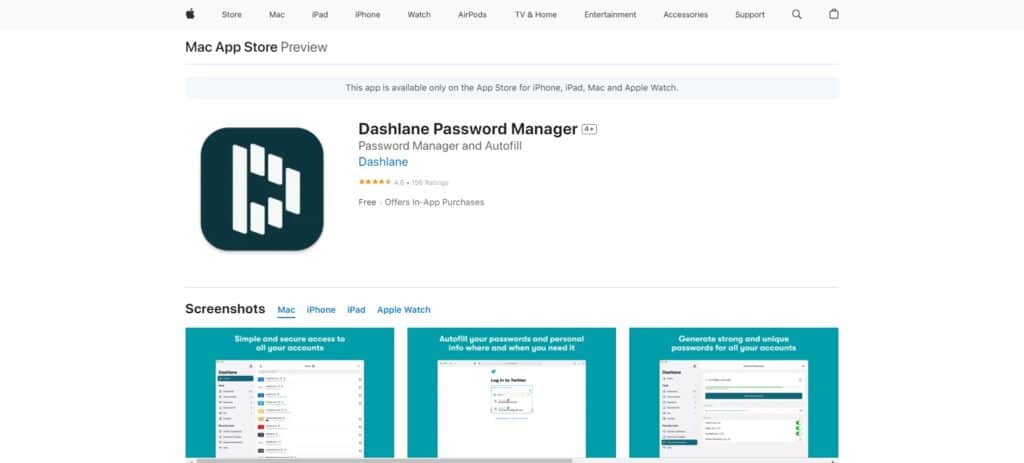The height and width of the screenshot is (463, 1024).
Task: Open the Autofill your passwords screenshot
Action: [511, 393]
